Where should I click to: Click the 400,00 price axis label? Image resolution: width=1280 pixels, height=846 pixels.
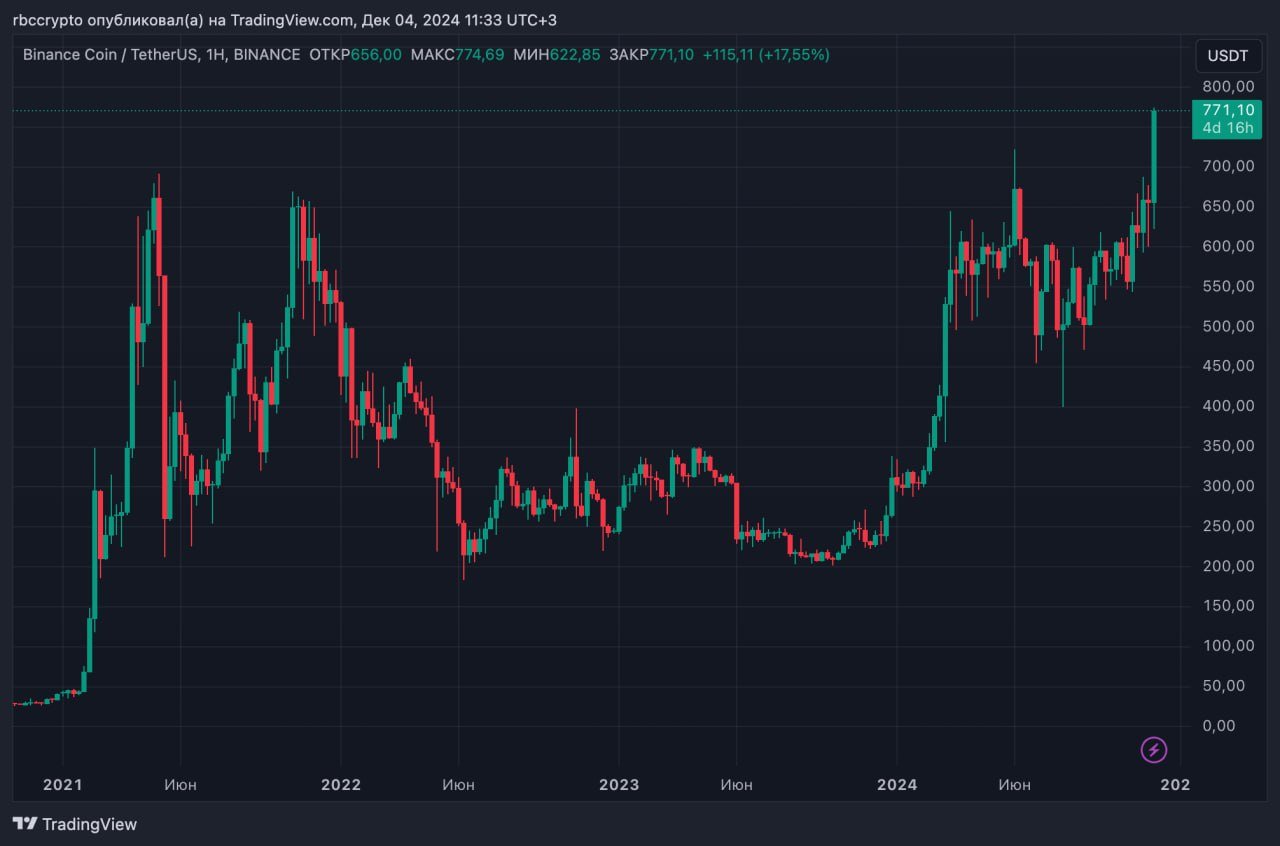tap(1227, 406)
